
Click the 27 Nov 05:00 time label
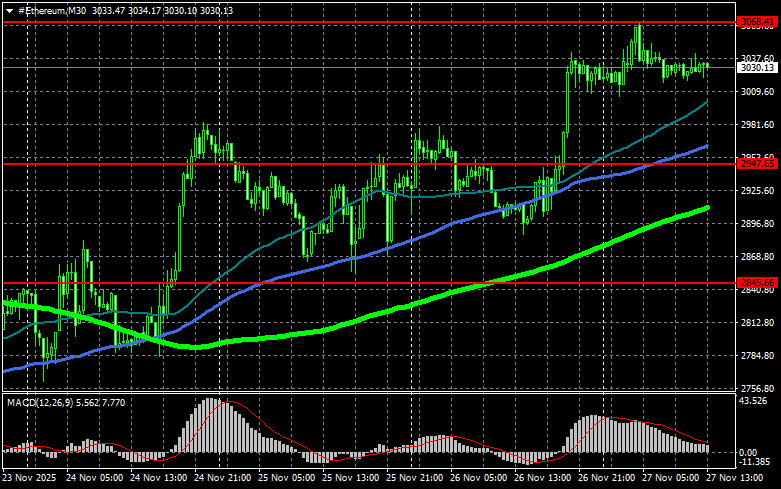coord(670,478)
